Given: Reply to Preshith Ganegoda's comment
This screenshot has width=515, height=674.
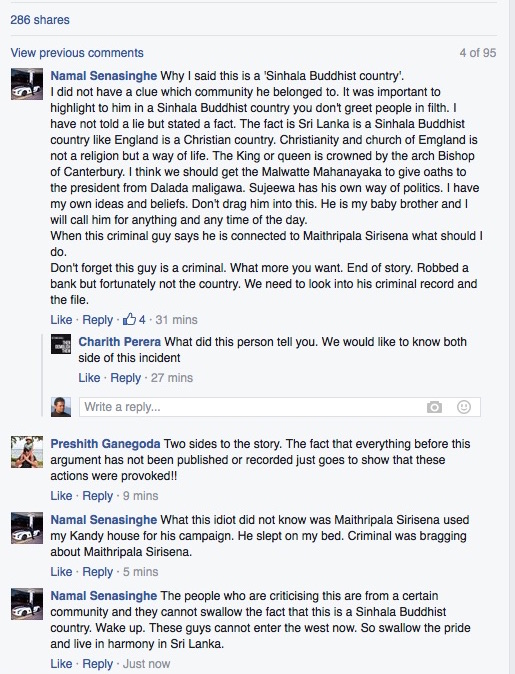Looking at the screenshot, I should (98, 496).
